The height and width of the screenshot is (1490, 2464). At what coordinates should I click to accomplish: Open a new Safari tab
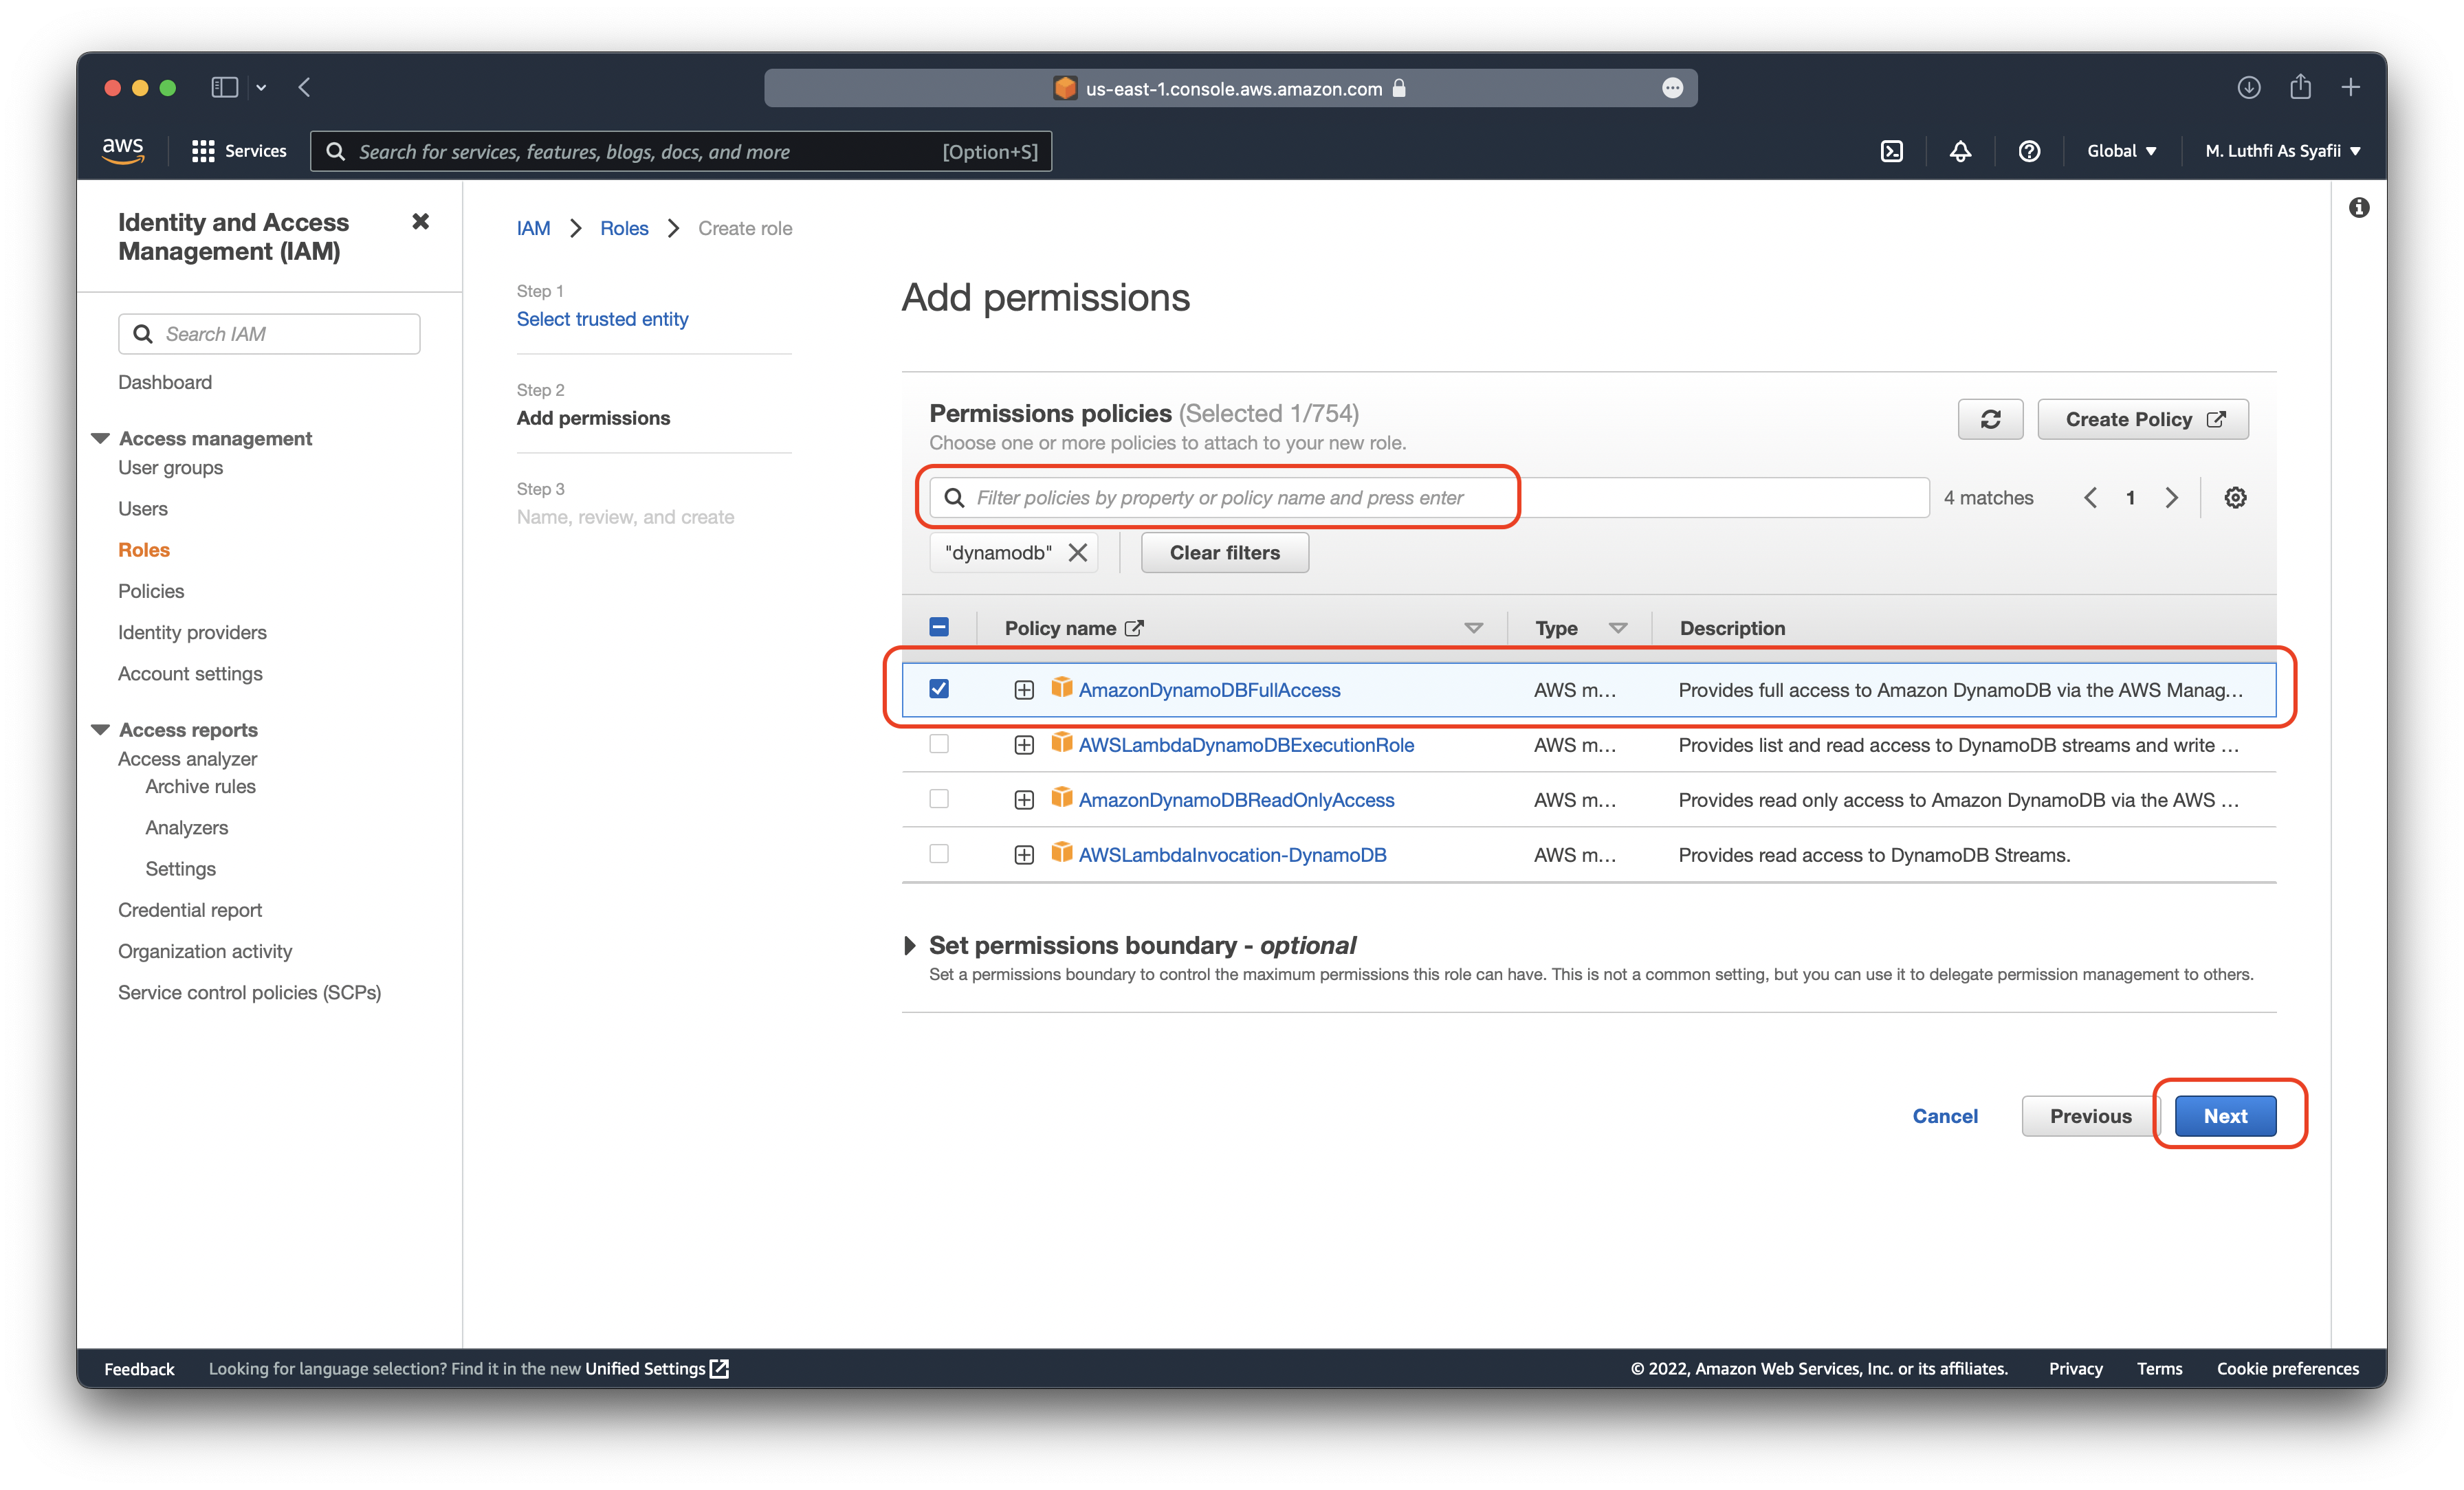pyautogui.click(x=2350, y=88)
